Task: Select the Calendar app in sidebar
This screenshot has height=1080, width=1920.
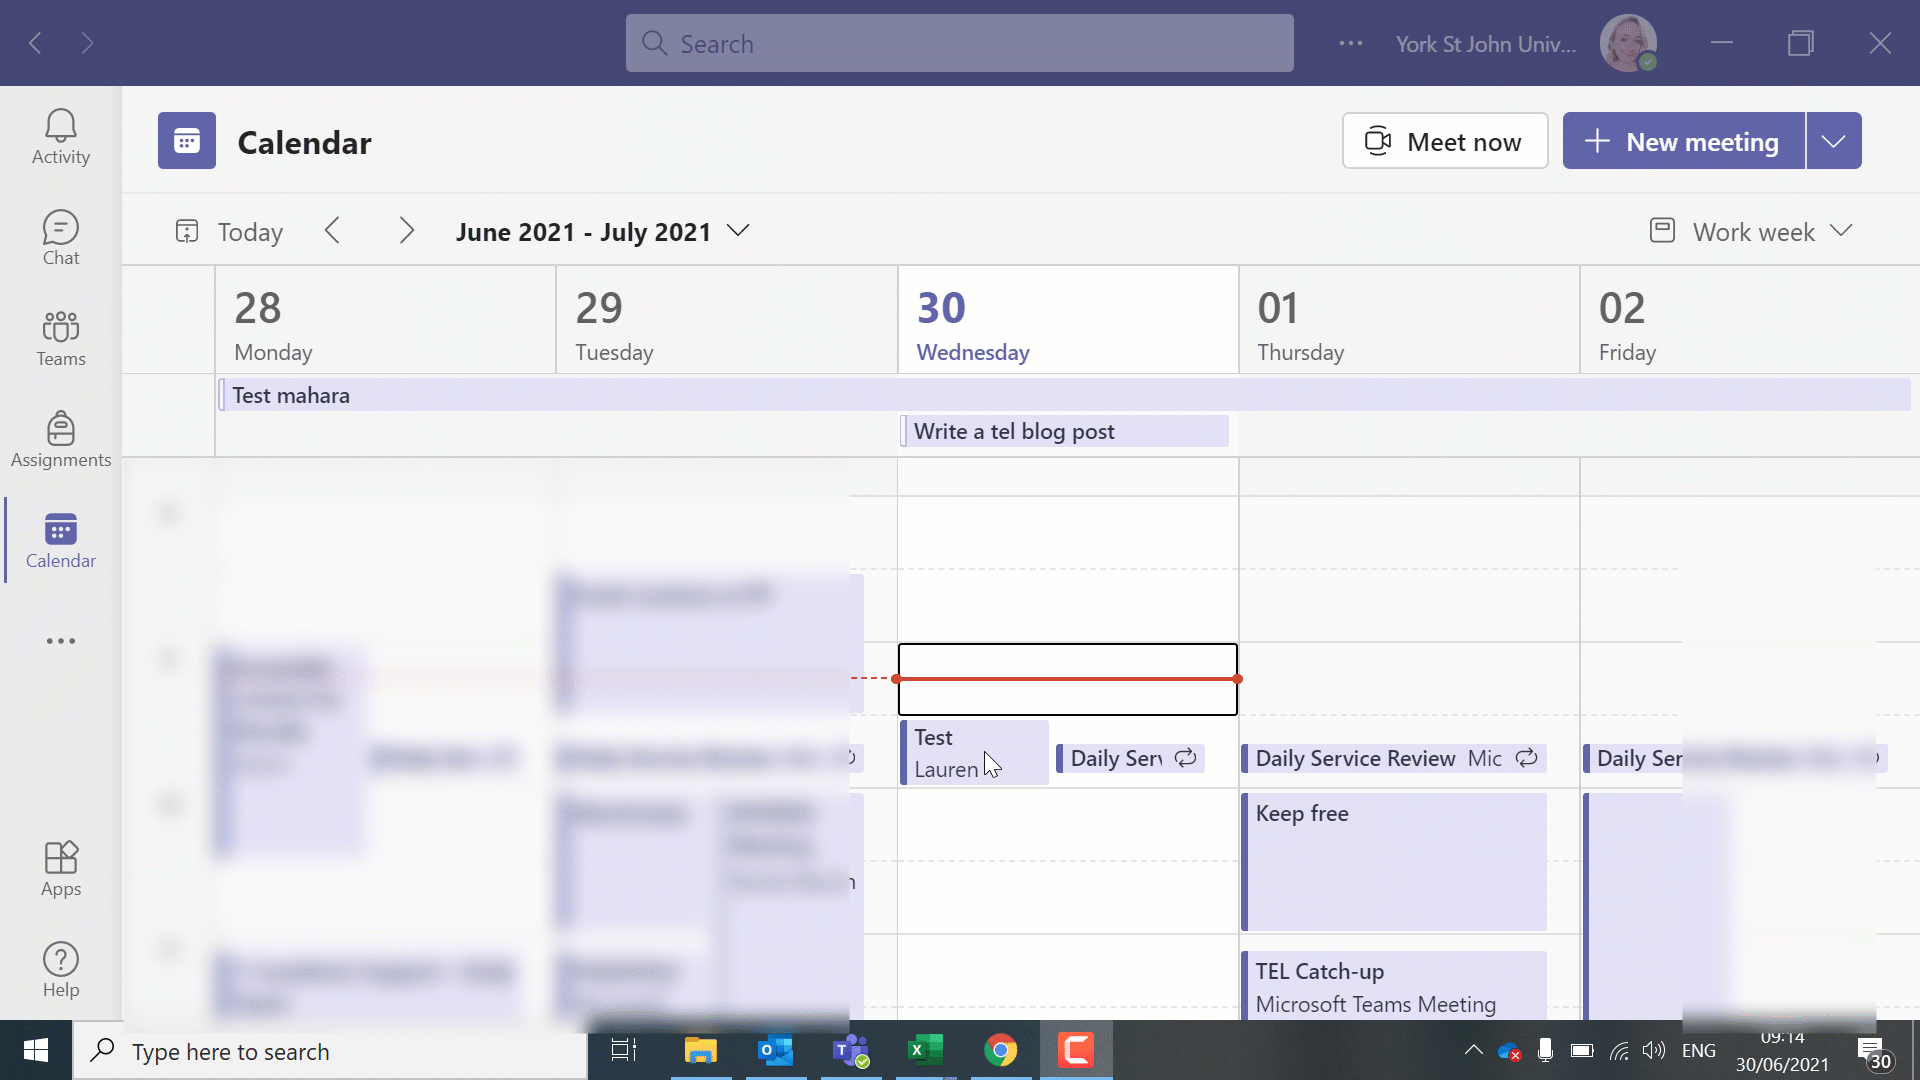Action: coord(61,541)
